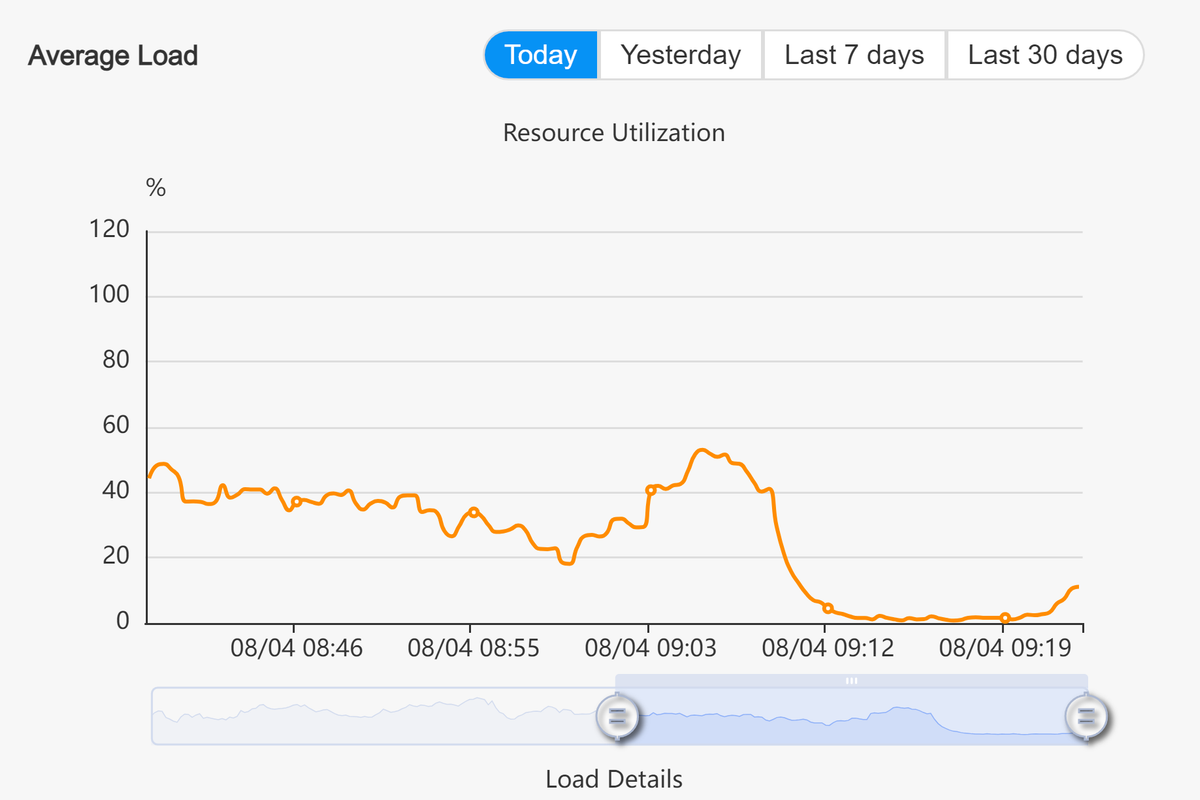Click the 100 y-axis value
The height and width of the screenshot is (800, 1200).
point(110,296)
